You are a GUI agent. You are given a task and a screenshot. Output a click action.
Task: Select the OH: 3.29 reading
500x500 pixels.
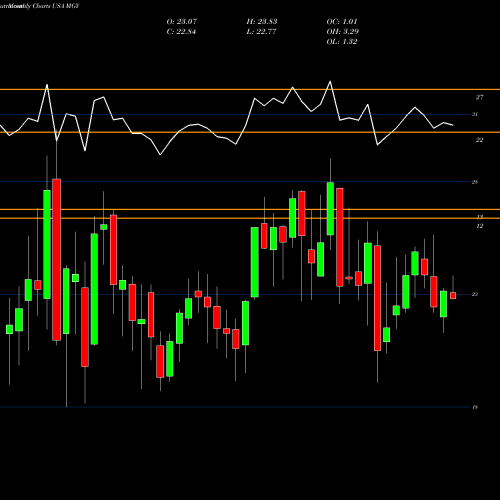(342, 32)
